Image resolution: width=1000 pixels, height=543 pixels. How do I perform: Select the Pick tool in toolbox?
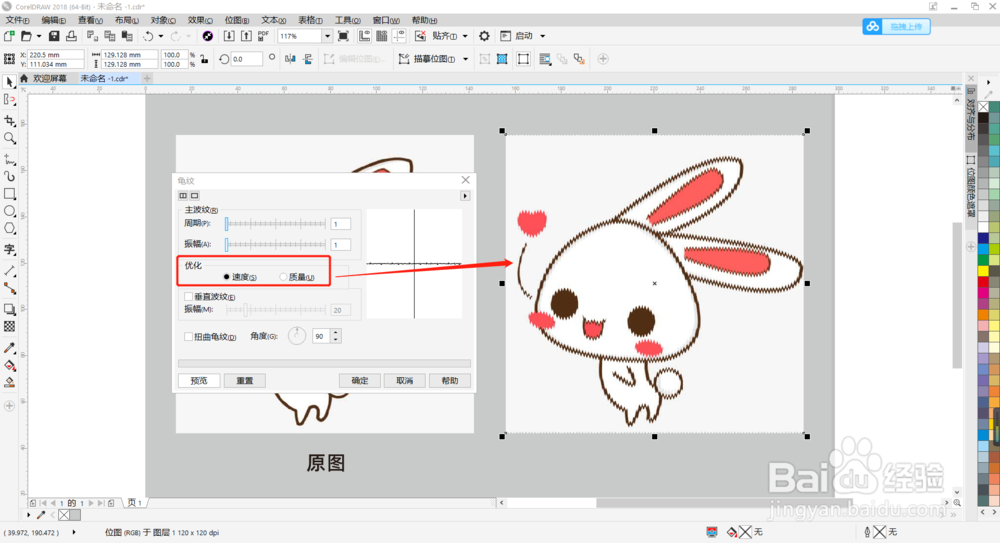pos(9,82)
